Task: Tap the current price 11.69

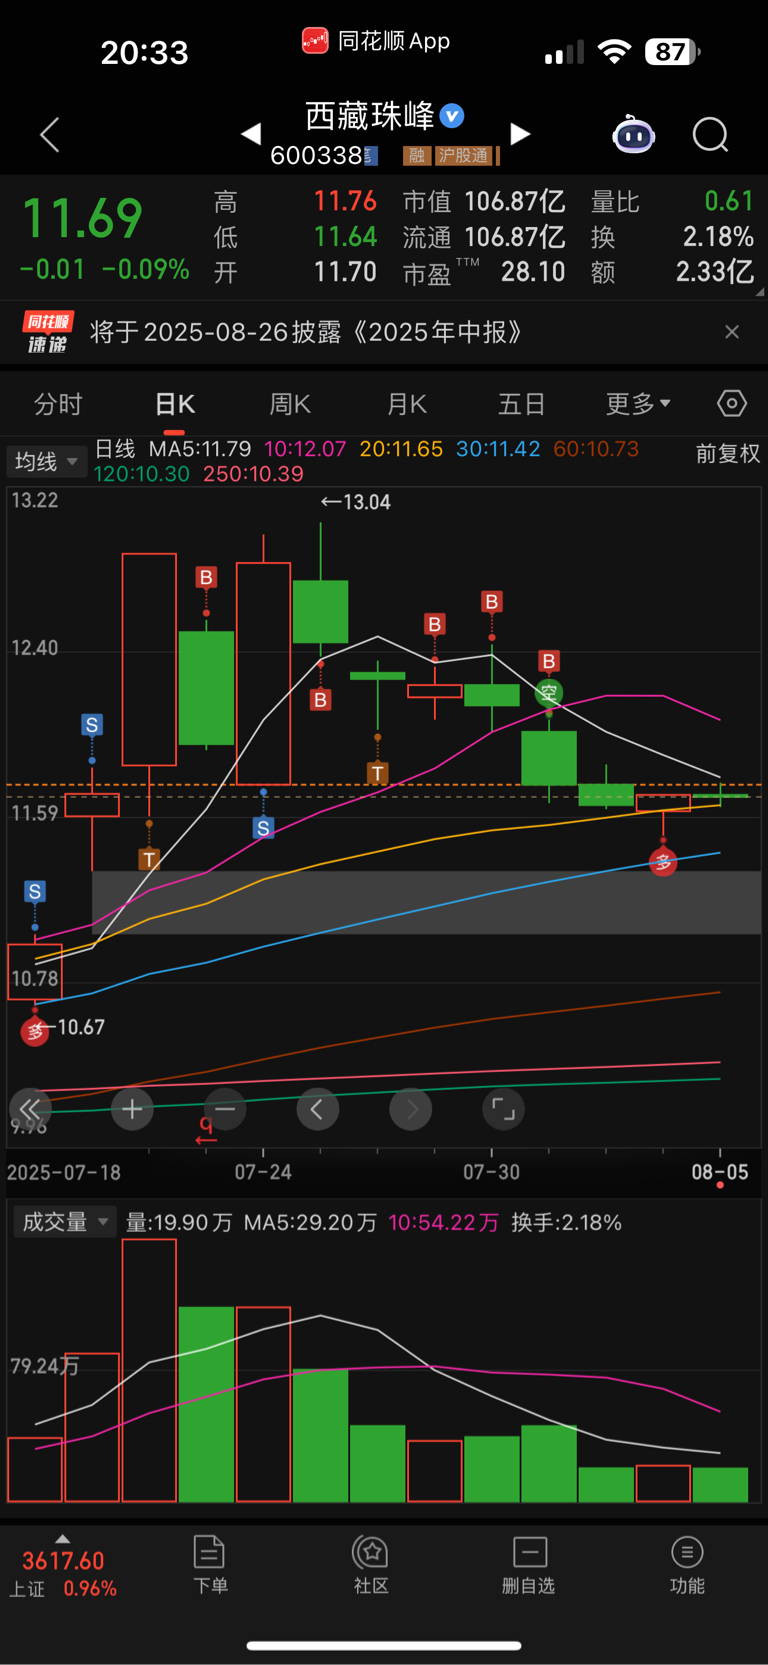Action: point(83,219)
